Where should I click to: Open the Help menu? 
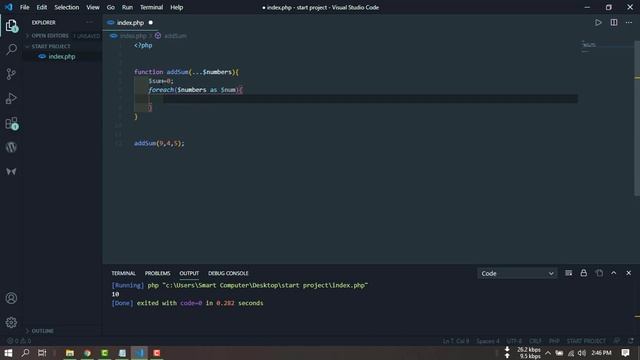click(176, 7)
